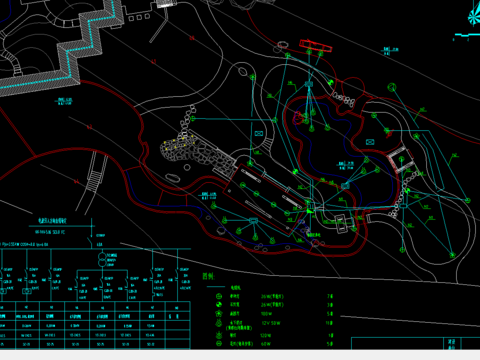The image size is (480, 360).
Task: Click the cyan rectangle junction box left of pond
Action: tap(259, 133)
